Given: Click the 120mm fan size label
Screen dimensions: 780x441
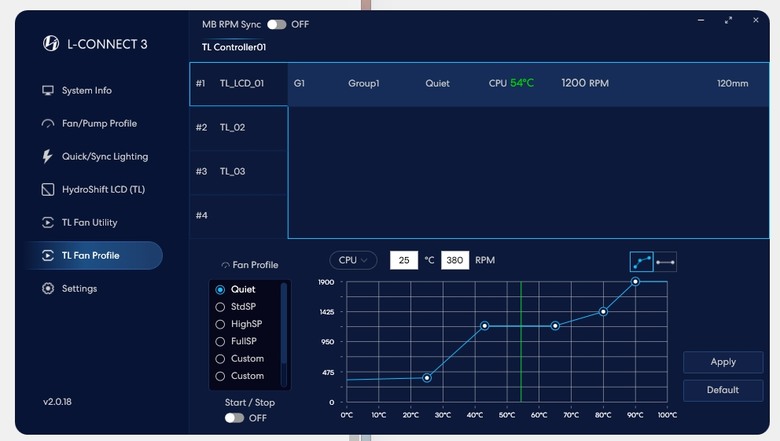Looking at the screenshot, I should pos(732,84).
